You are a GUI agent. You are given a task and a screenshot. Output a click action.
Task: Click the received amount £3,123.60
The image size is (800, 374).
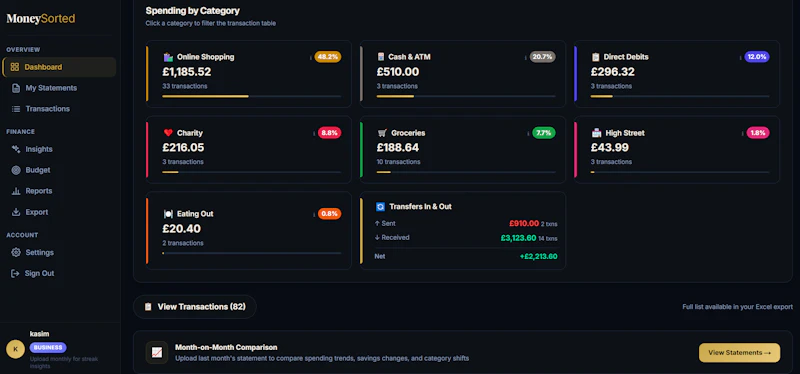pos(518,238)
